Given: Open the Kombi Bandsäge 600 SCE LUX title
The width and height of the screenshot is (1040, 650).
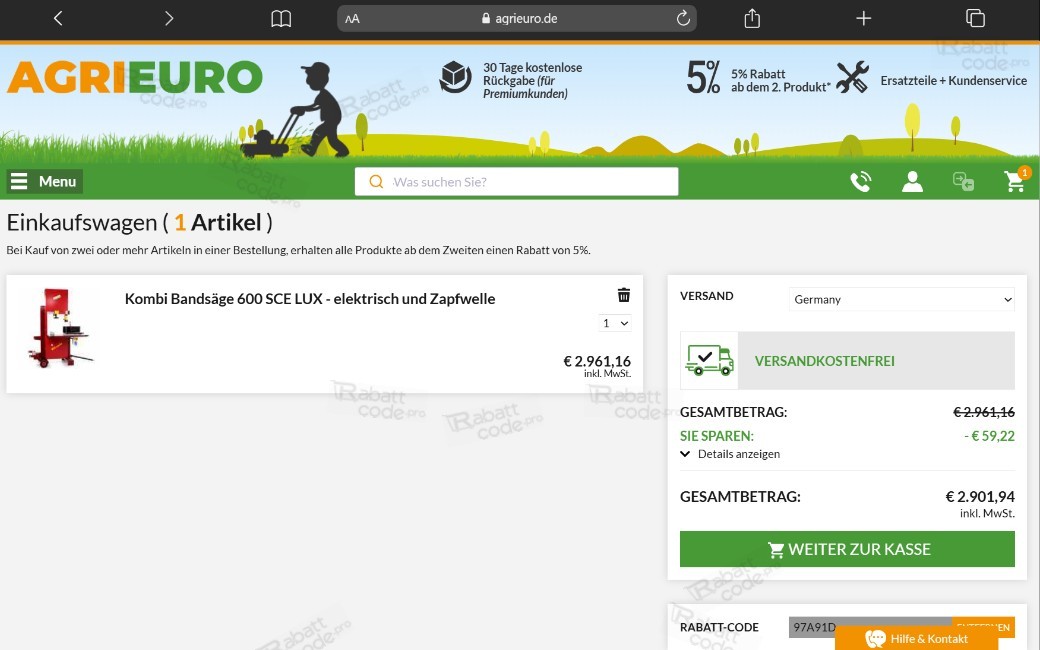Looking at the screenshot, I should tap(310, 299).
